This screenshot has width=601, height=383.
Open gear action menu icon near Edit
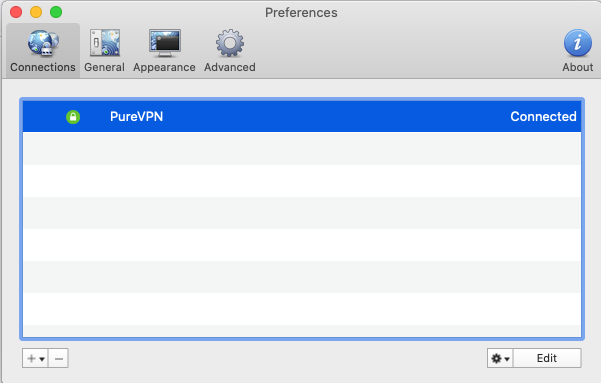(x=496, y=358)
